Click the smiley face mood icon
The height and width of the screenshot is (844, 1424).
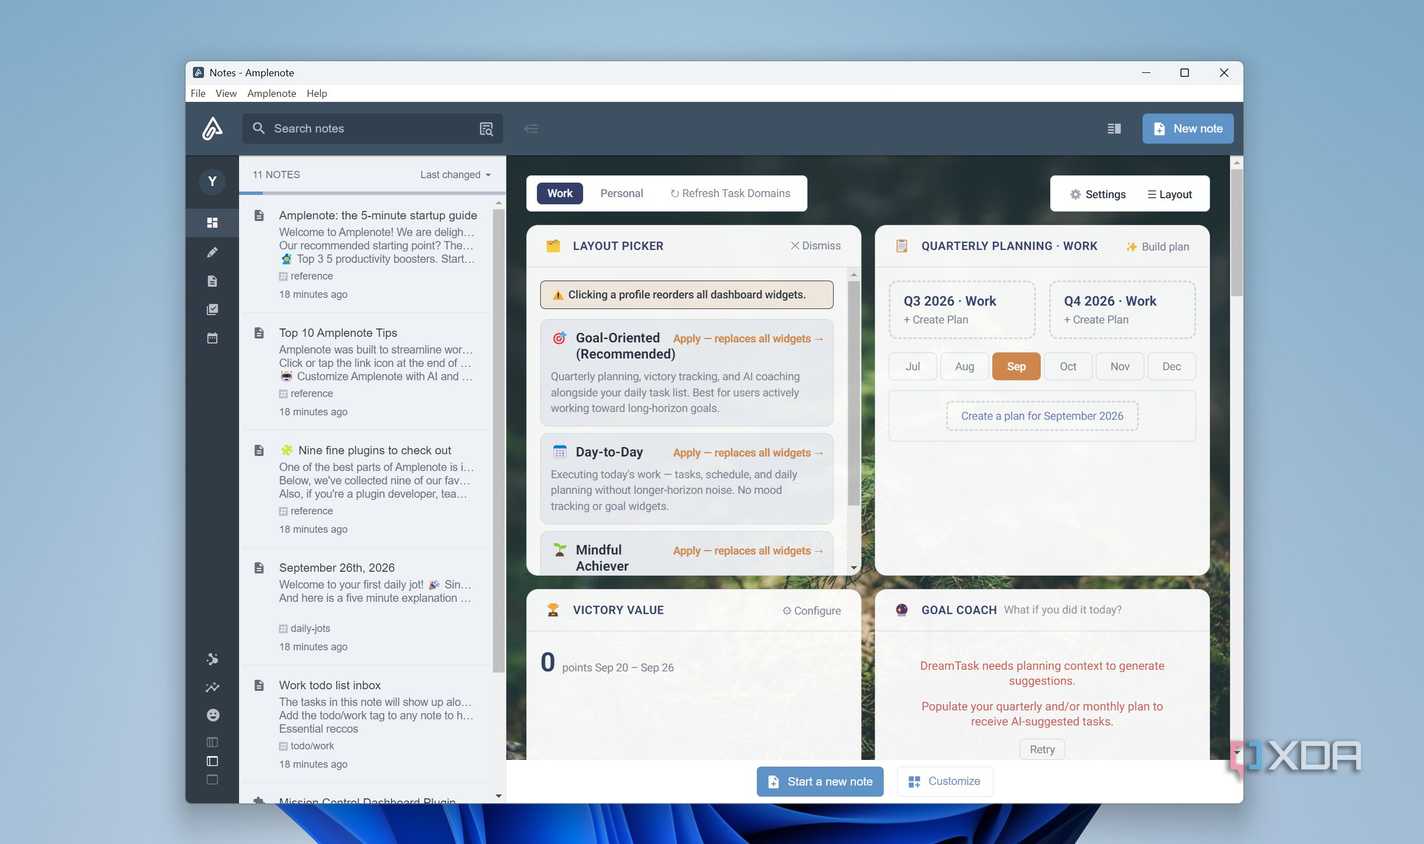tap(212, 715)
